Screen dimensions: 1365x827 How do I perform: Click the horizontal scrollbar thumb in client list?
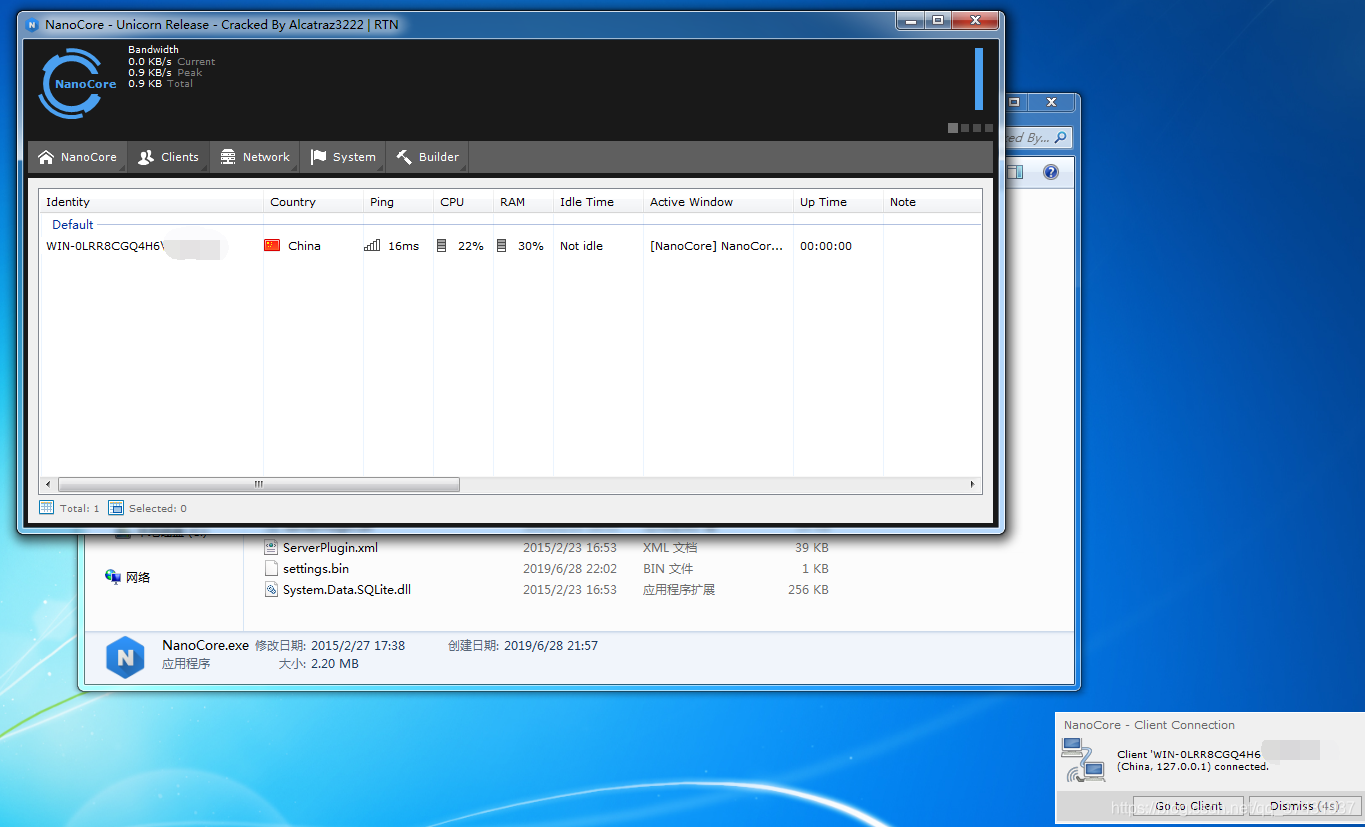click(x=257, y=484)
